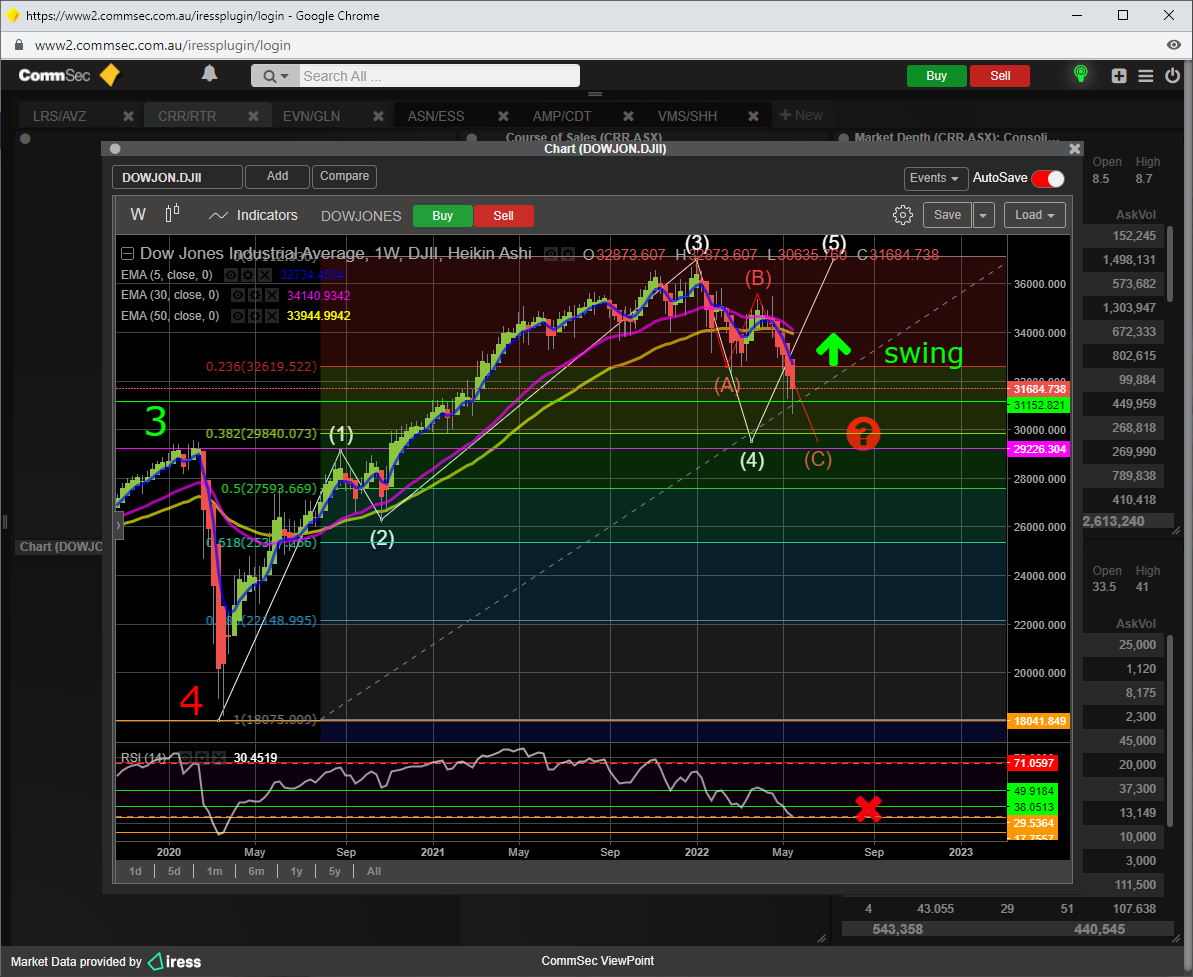Open chart settings gear
Viewport: 1193px width, 977px height.
(x=902, y=215)
